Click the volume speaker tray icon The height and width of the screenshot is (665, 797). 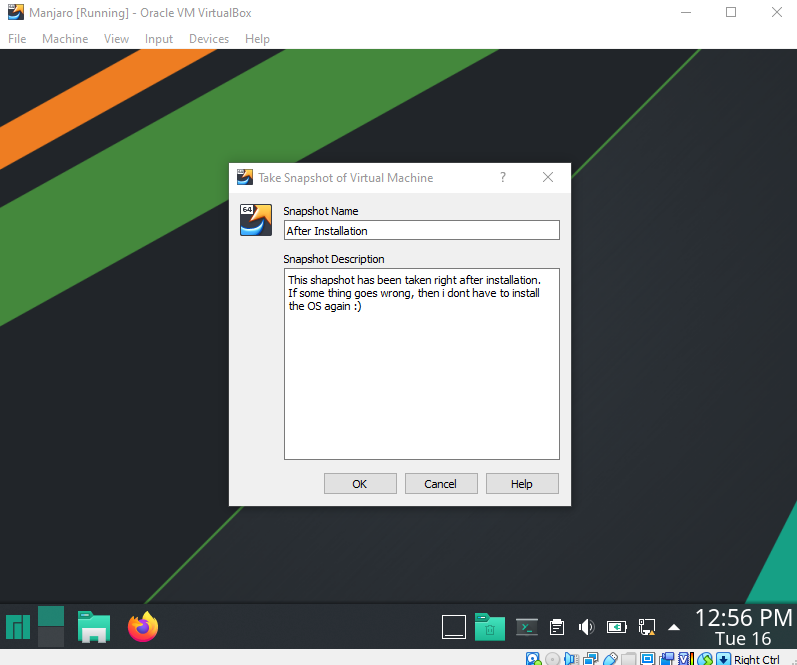[x=587, y=627]
